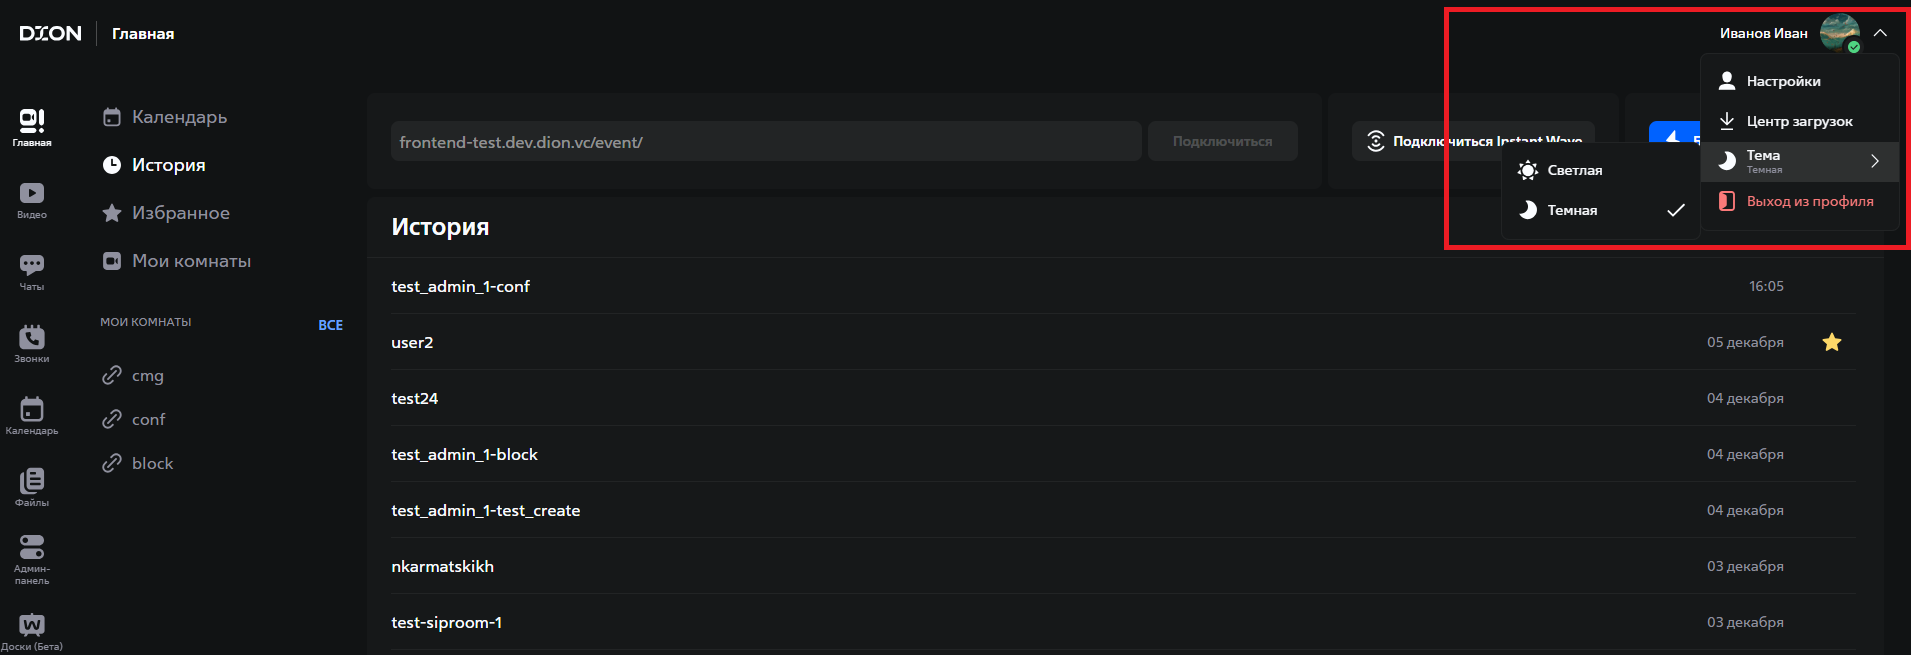1911x655 pixels.
Task: Click Выход из профиля to log out
Action: (1809, 201)
